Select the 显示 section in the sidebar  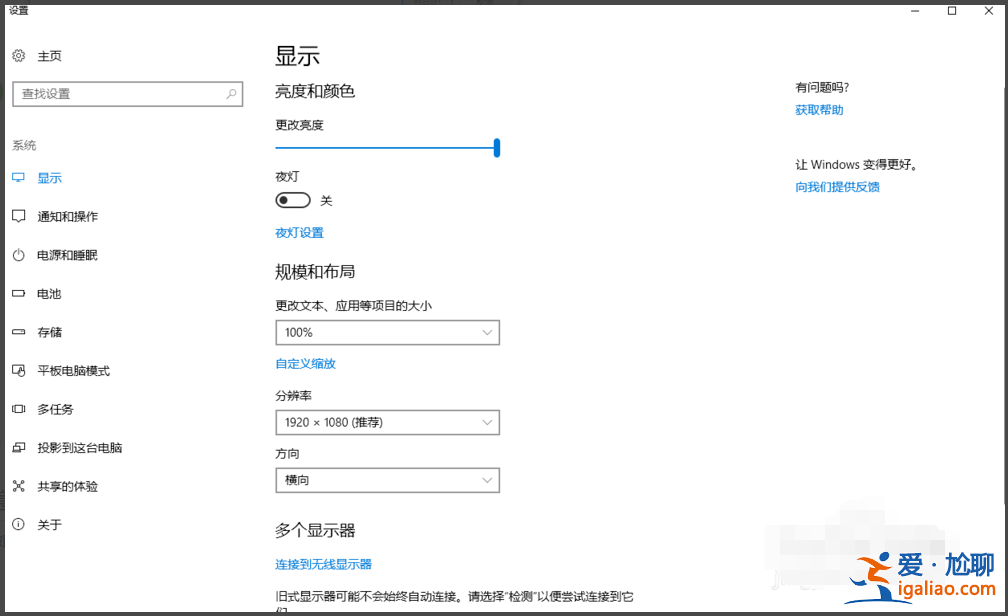pyautogui.click(x=51, y=177)
